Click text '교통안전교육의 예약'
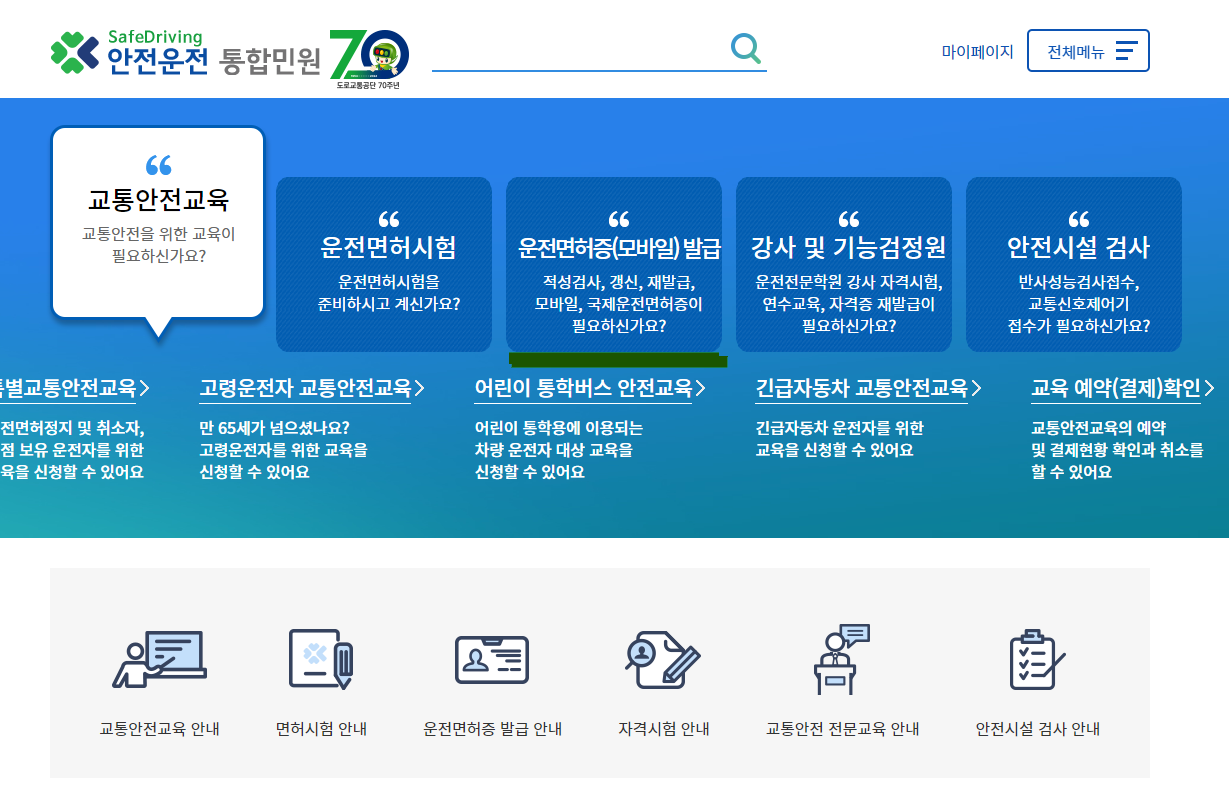The image size is (1229, 806). tap(1098, 428)
